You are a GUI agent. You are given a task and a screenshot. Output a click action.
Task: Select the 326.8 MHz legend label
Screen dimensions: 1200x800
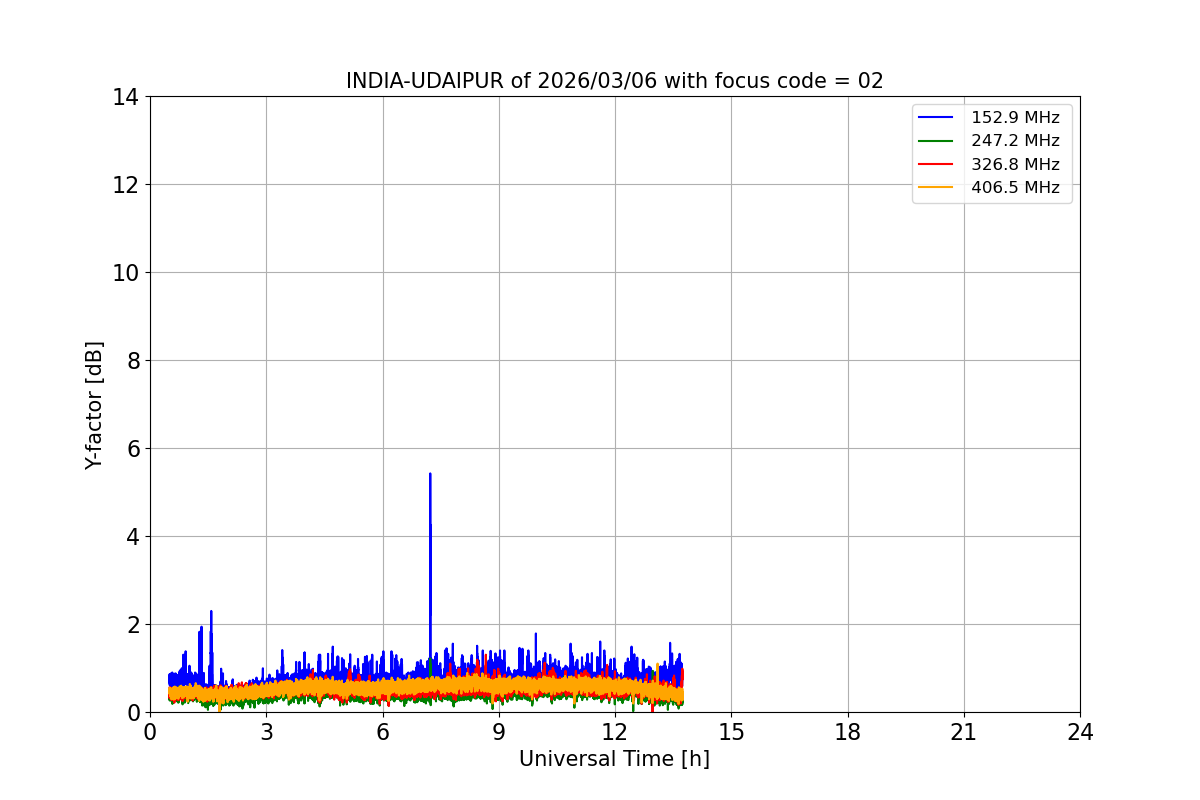pyautogui.click(x=1015, y=164)
